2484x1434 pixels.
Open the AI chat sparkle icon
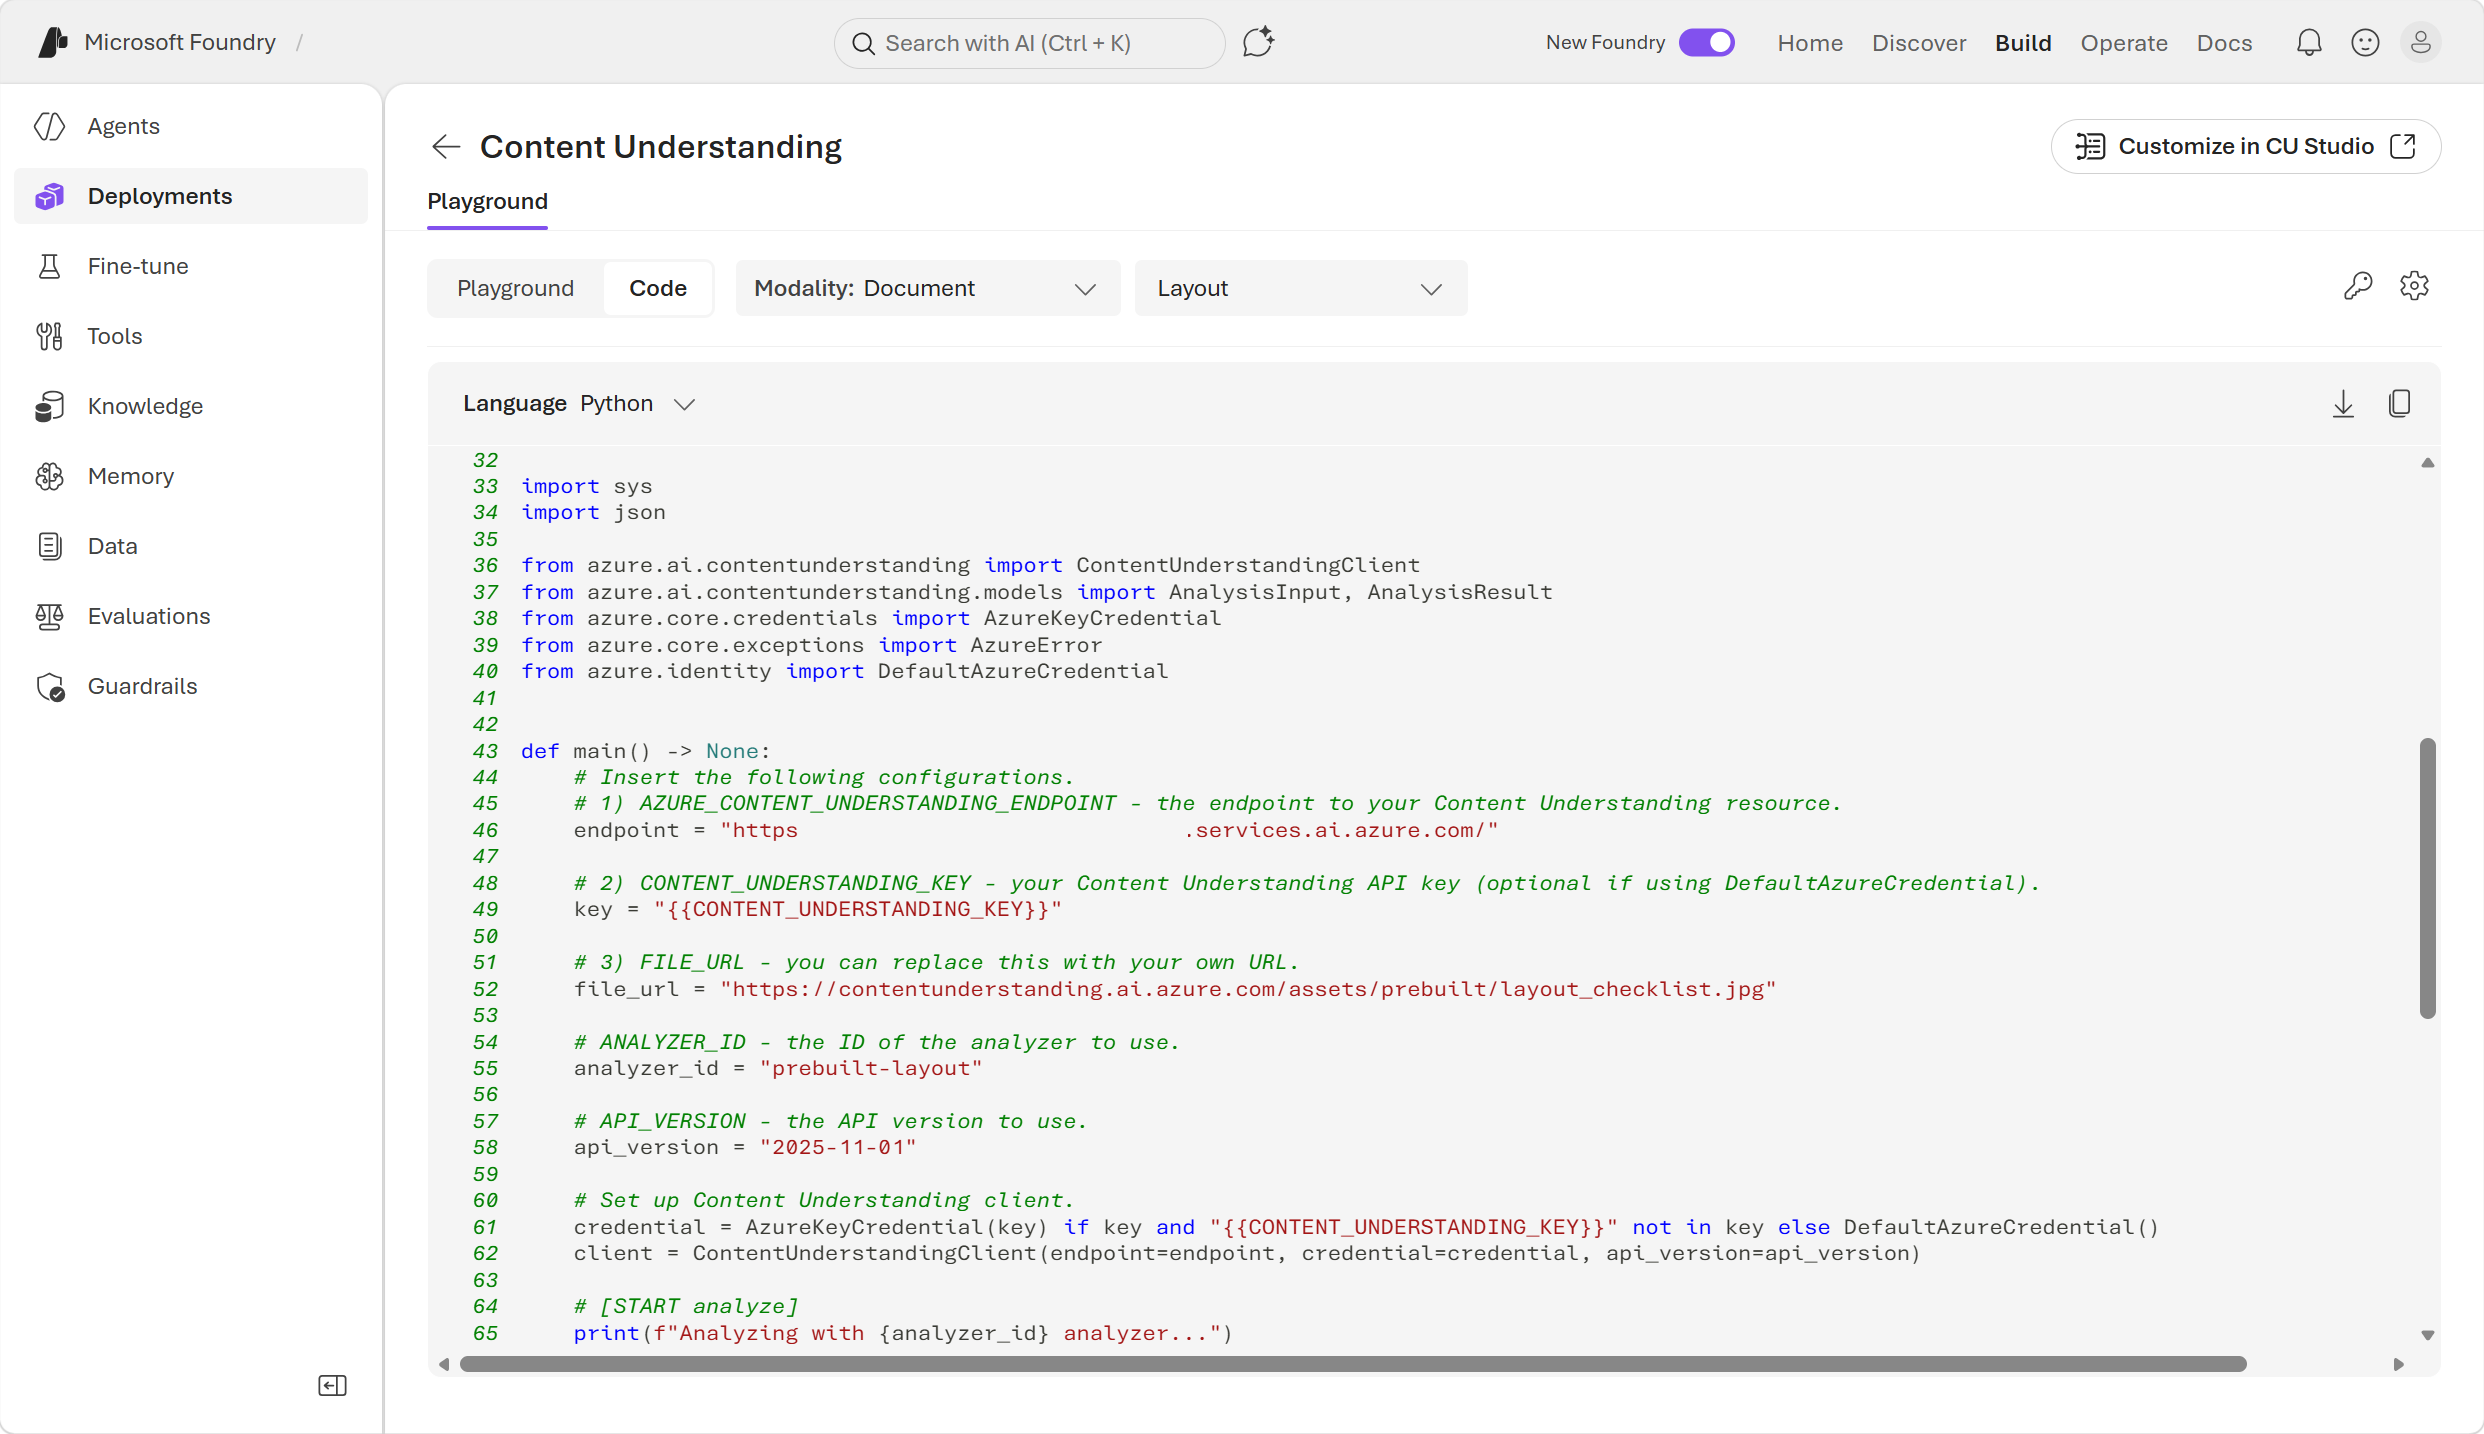pos(1258,43)
